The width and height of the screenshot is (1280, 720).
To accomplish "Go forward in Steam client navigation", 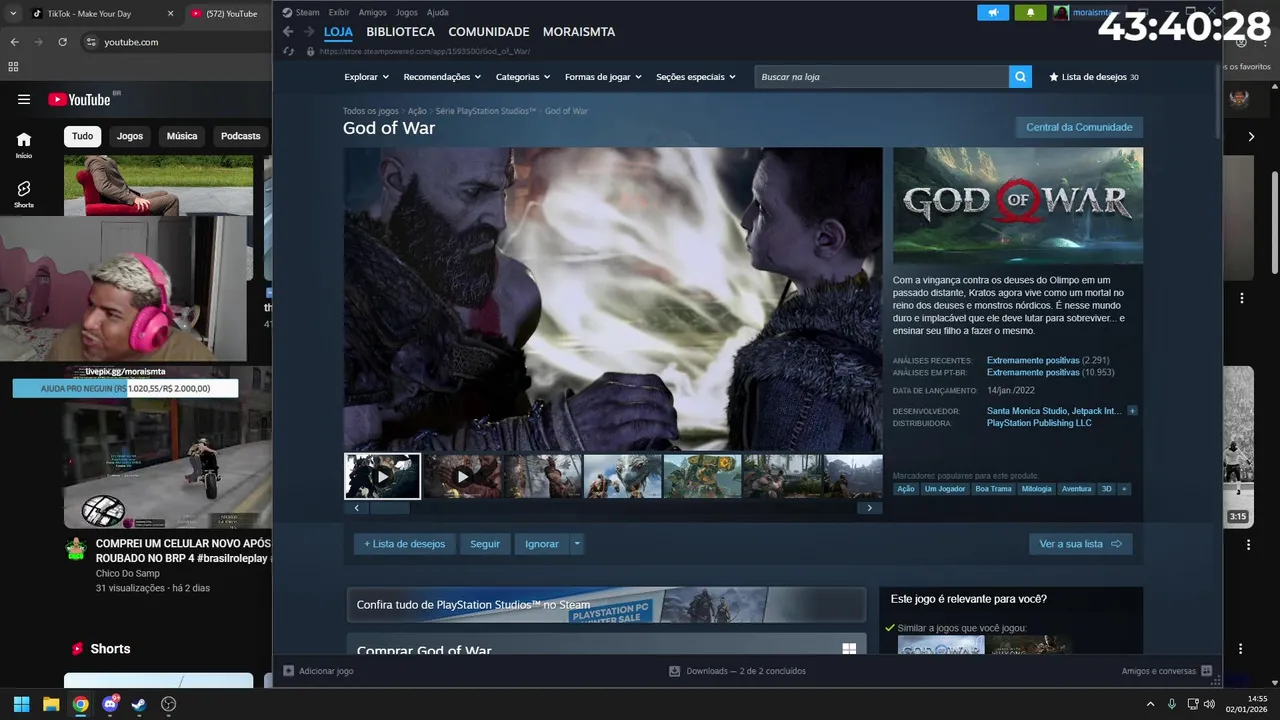I will [308, 32].
